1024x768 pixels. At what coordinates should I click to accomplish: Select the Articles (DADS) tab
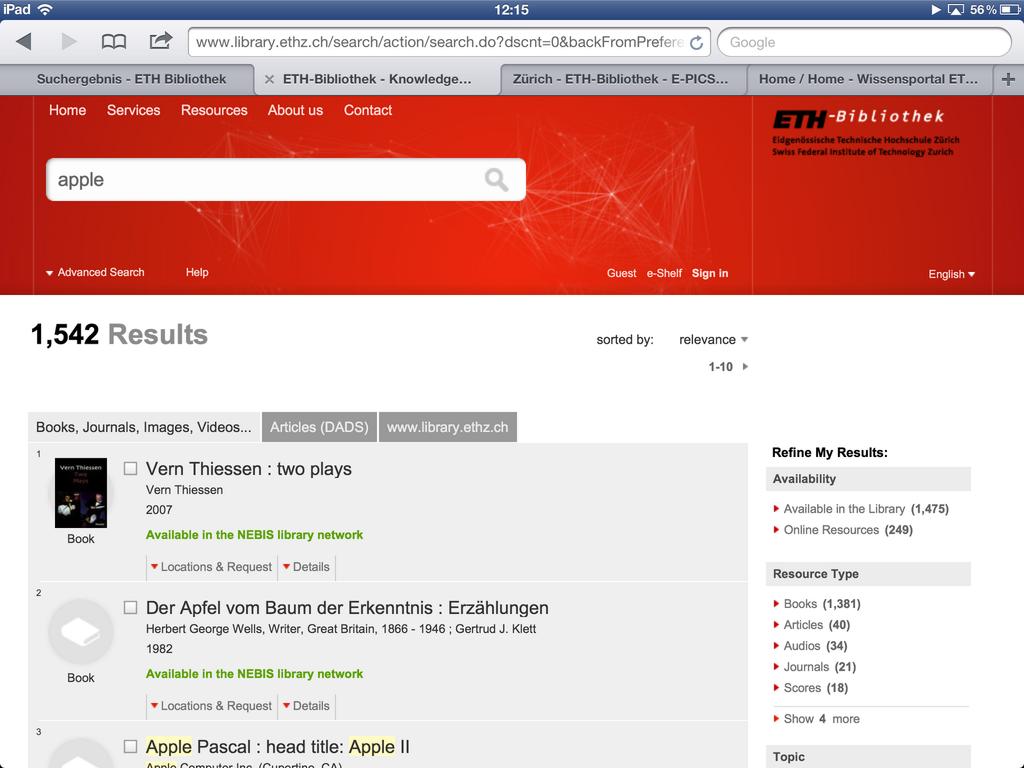[x=319, y=427]
